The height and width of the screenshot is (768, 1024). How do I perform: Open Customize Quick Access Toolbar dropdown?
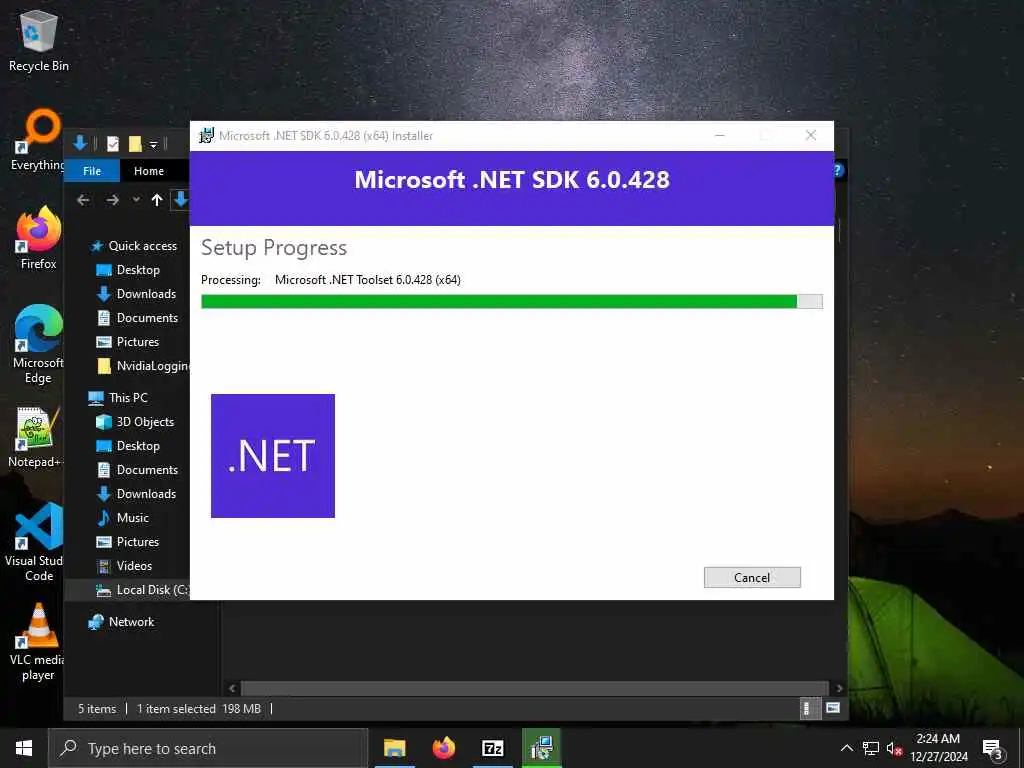pyautogui.click(x=153, y=144)
